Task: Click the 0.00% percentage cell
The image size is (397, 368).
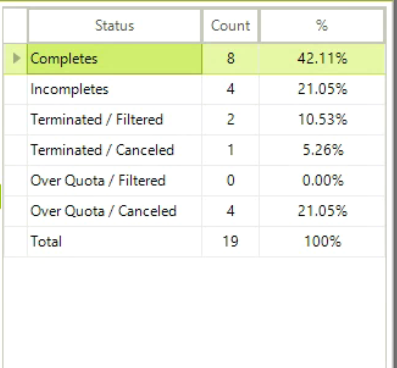Action: click(322, 181)
